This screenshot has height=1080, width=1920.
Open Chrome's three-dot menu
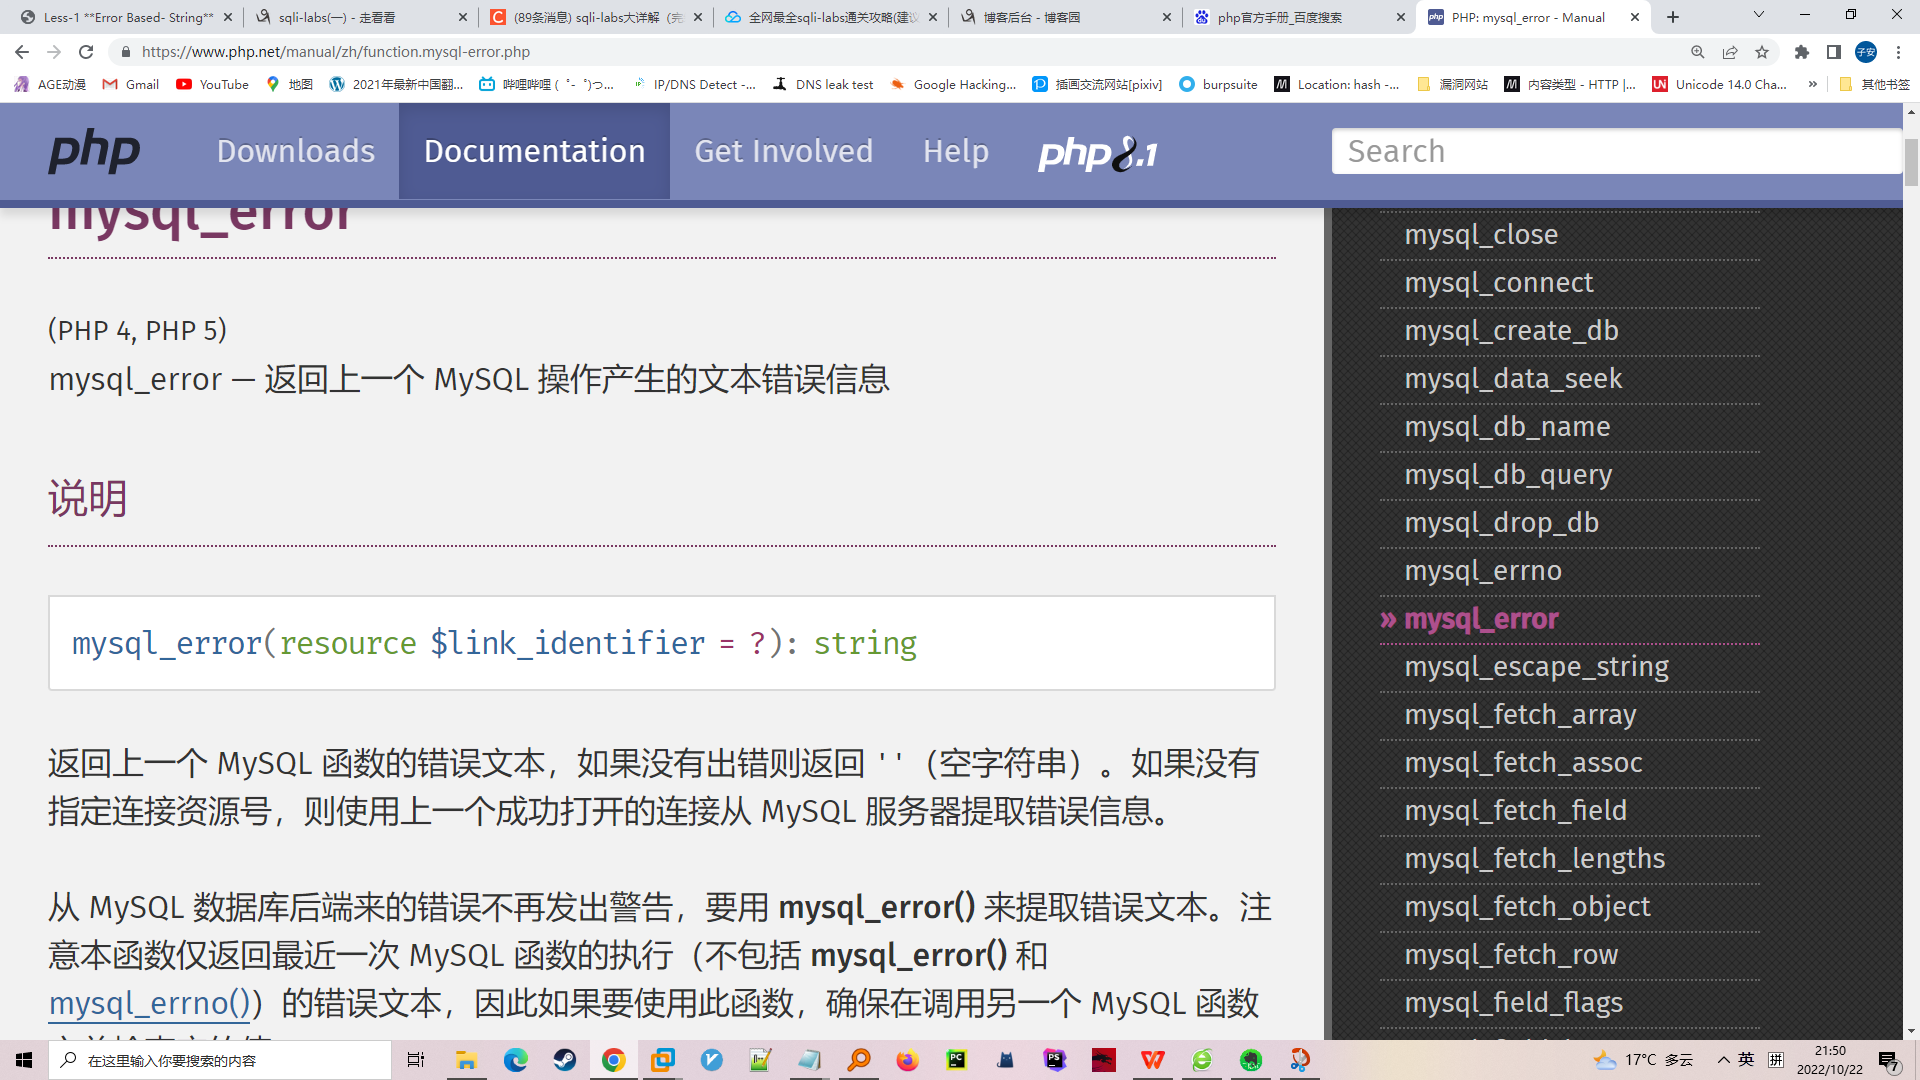click(x=1898, y=52)
